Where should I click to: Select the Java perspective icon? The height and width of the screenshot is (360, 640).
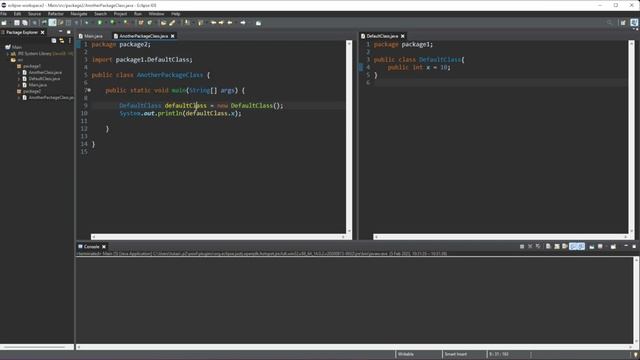point(634,23)
